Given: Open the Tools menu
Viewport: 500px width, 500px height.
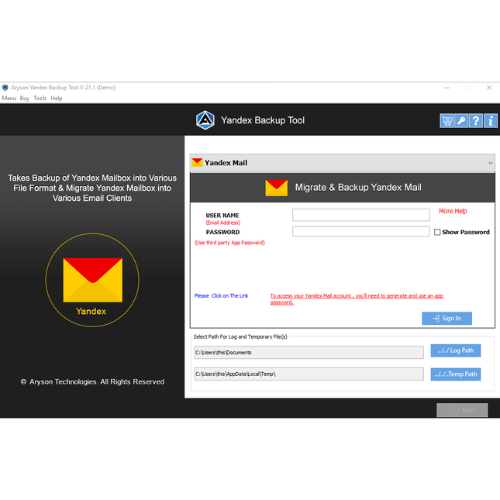Looking at the screenshot, I should (40, 98).
